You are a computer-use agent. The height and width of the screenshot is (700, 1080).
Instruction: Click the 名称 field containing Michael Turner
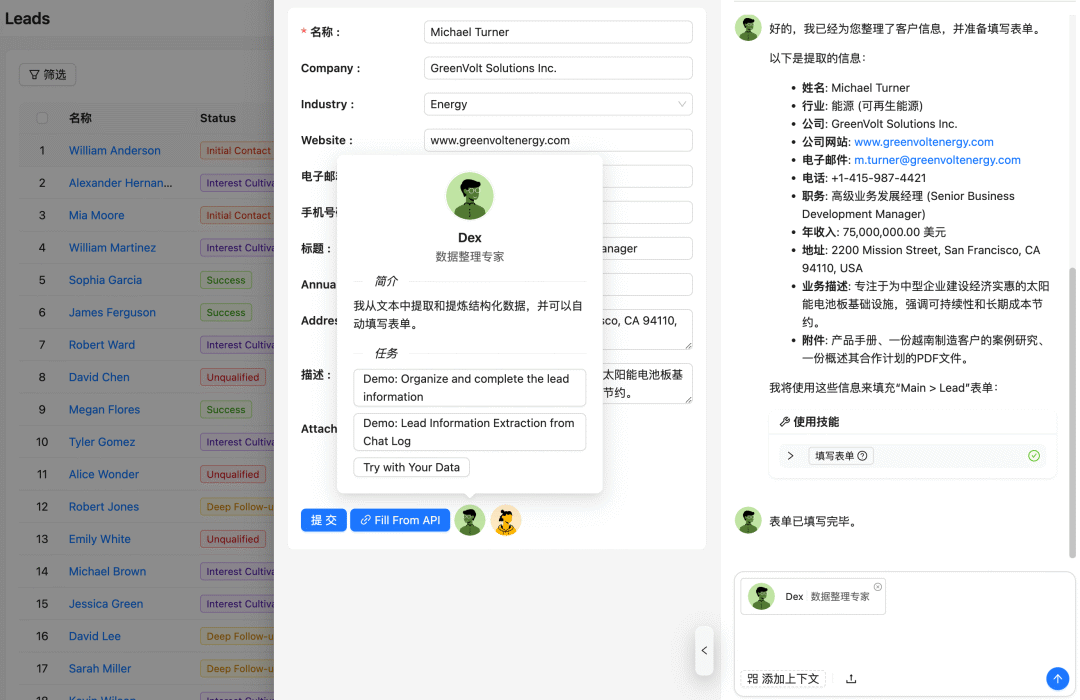pyautogui.click(x=558, y=32)
